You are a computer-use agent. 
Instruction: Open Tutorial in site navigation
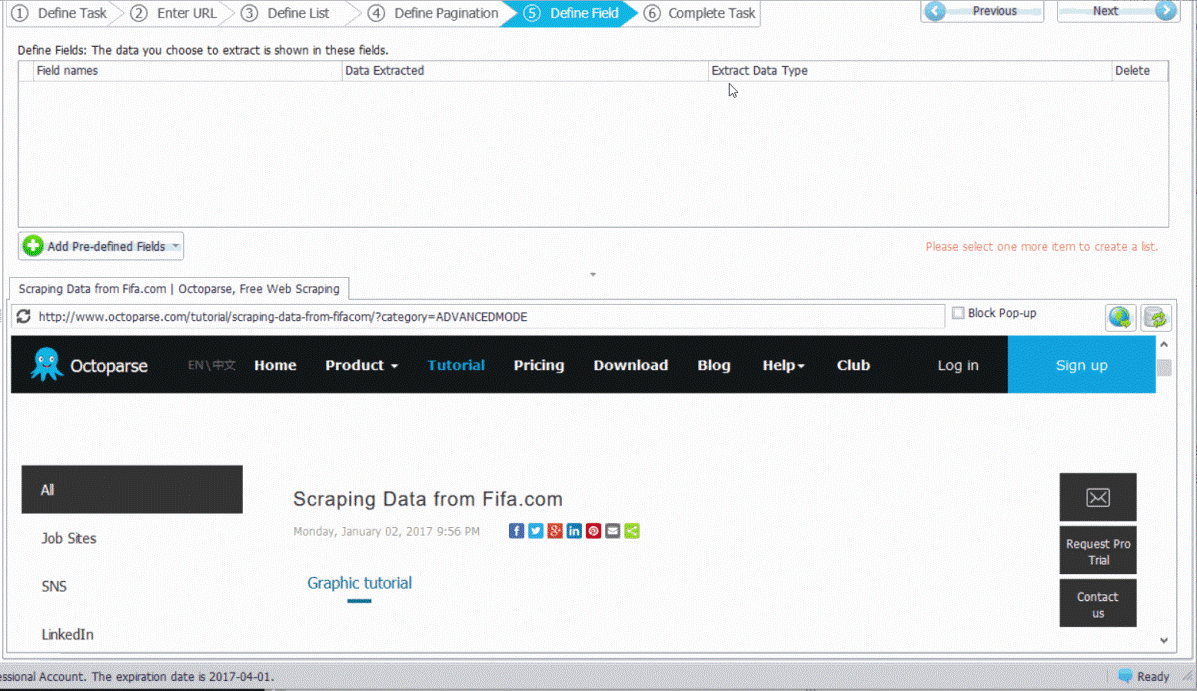tap(456, 365)
